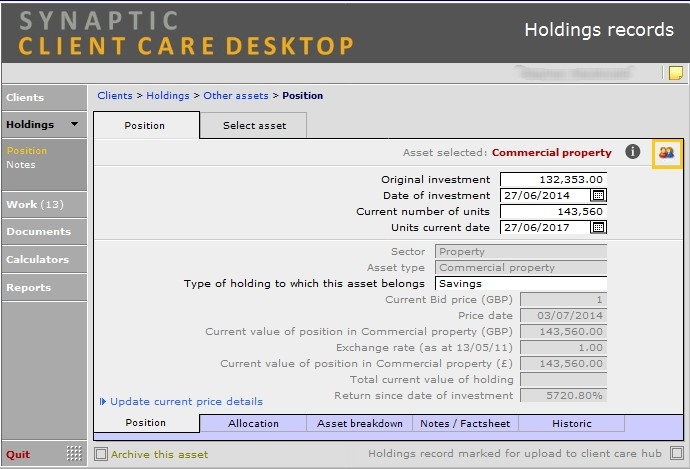Click the Original investment field
This screenshot has width=690, height=469.
pyautogui.click(x=553, y=179)
